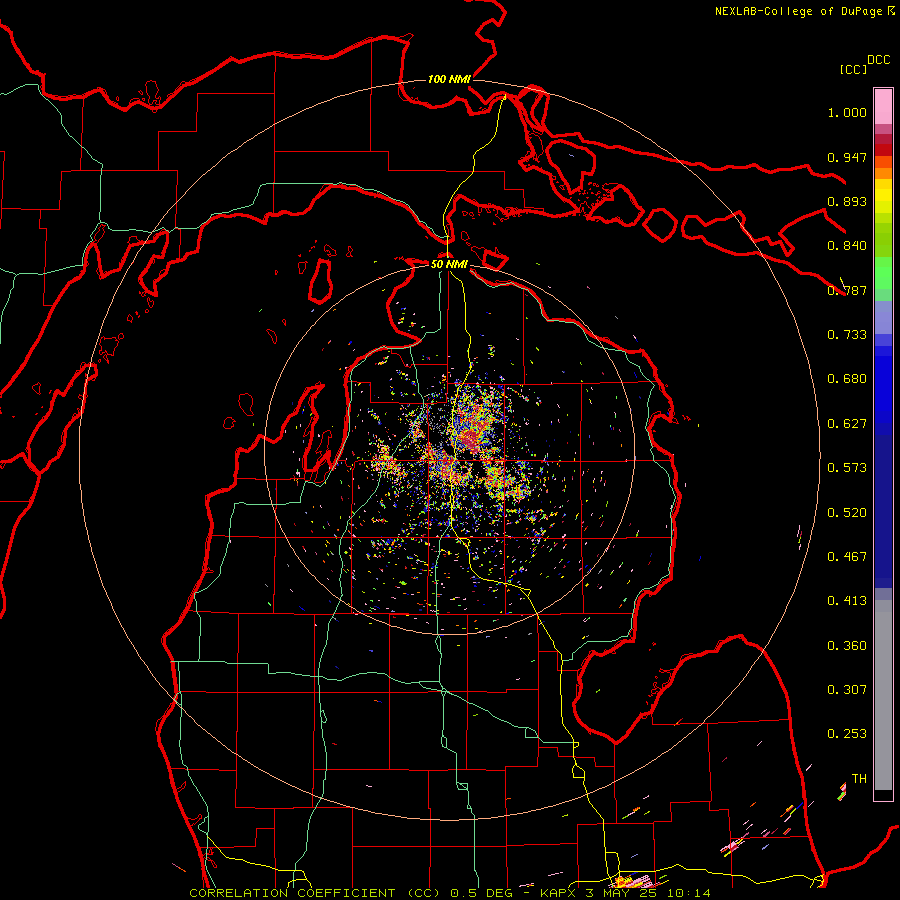This screenshot has width=900, height=900.
Task: Click the Correlation Coefficient caption at bottom
Action: [x=449, y=893]
